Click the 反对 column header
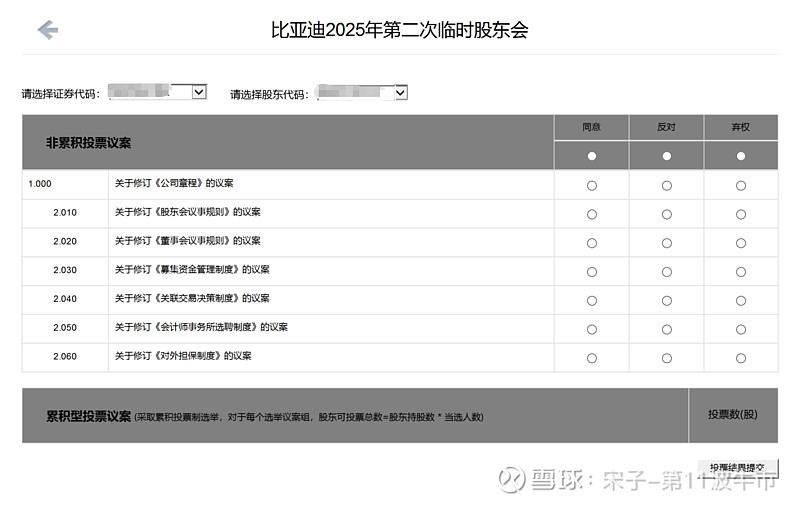 pyautogui.click(x=666, y=127)
